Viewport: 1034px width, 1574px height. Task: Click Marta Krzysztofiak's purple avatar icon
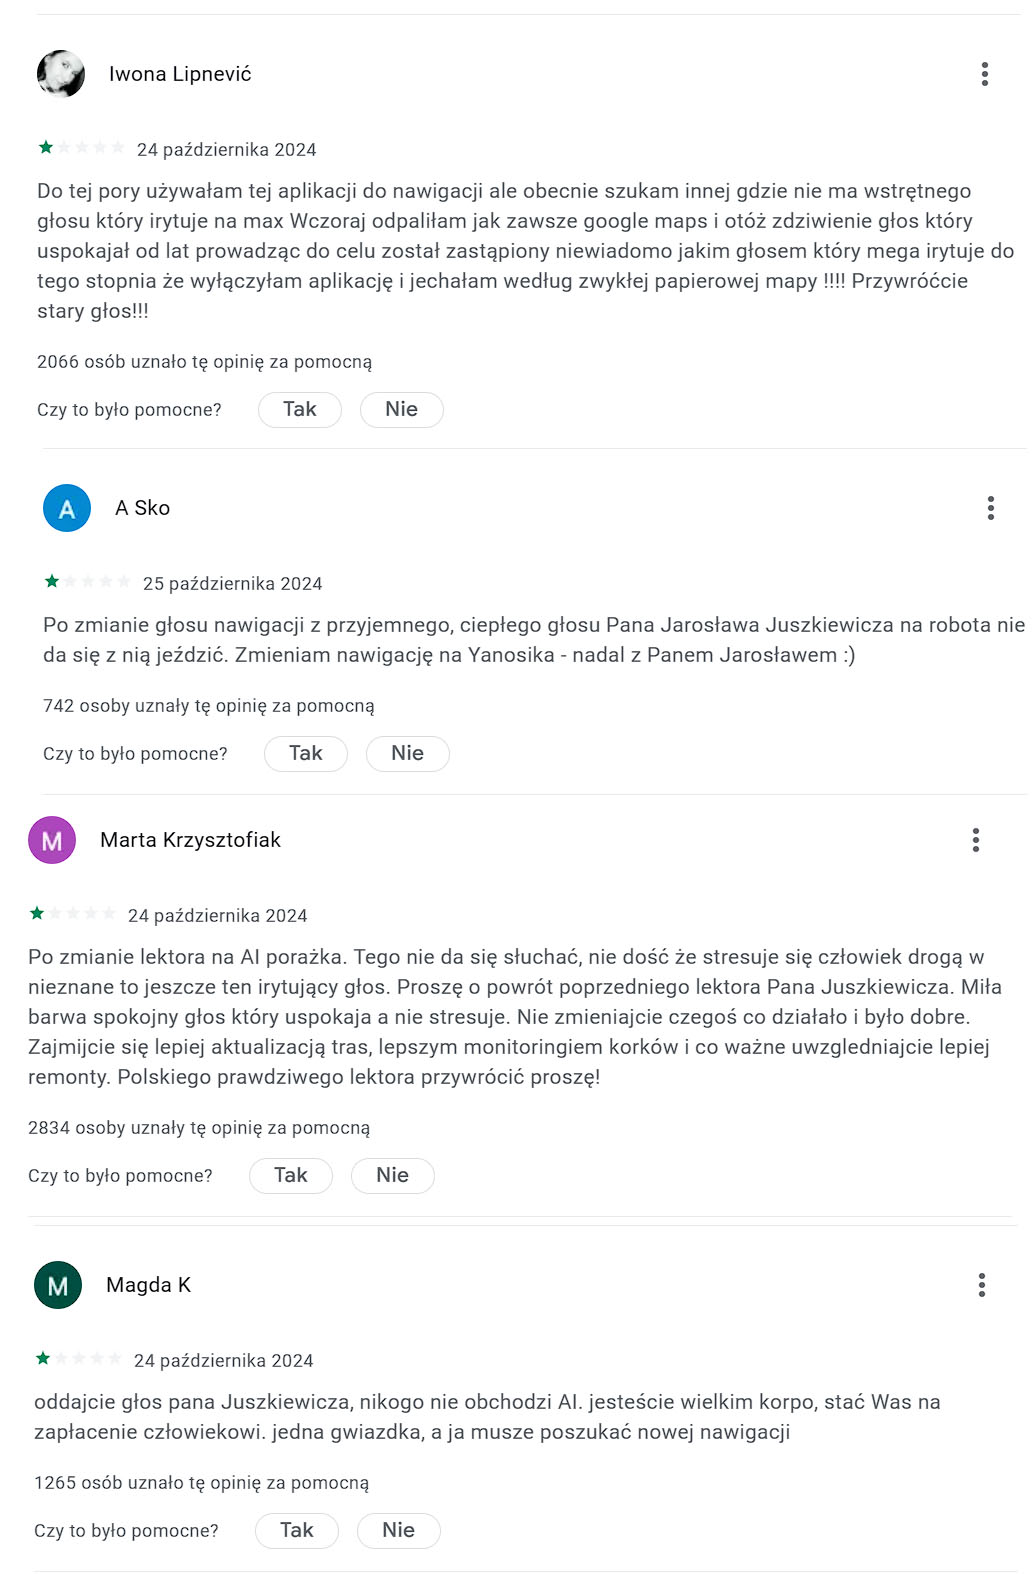[x=52, y=840]
